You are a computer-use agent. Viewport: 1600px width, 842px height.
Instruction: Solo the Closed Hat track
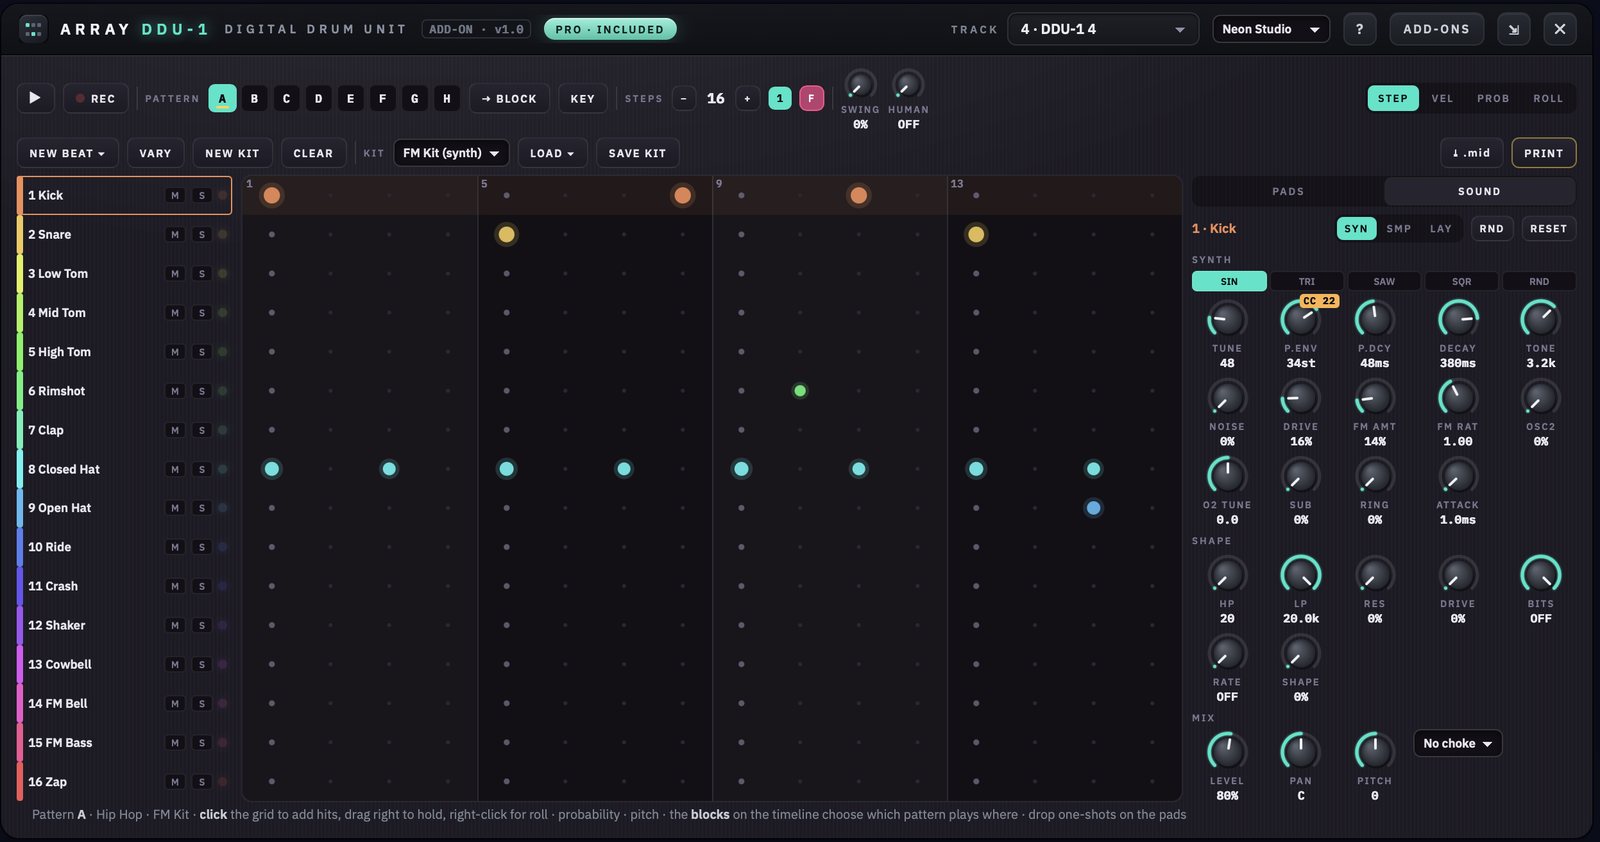point(202,469)
